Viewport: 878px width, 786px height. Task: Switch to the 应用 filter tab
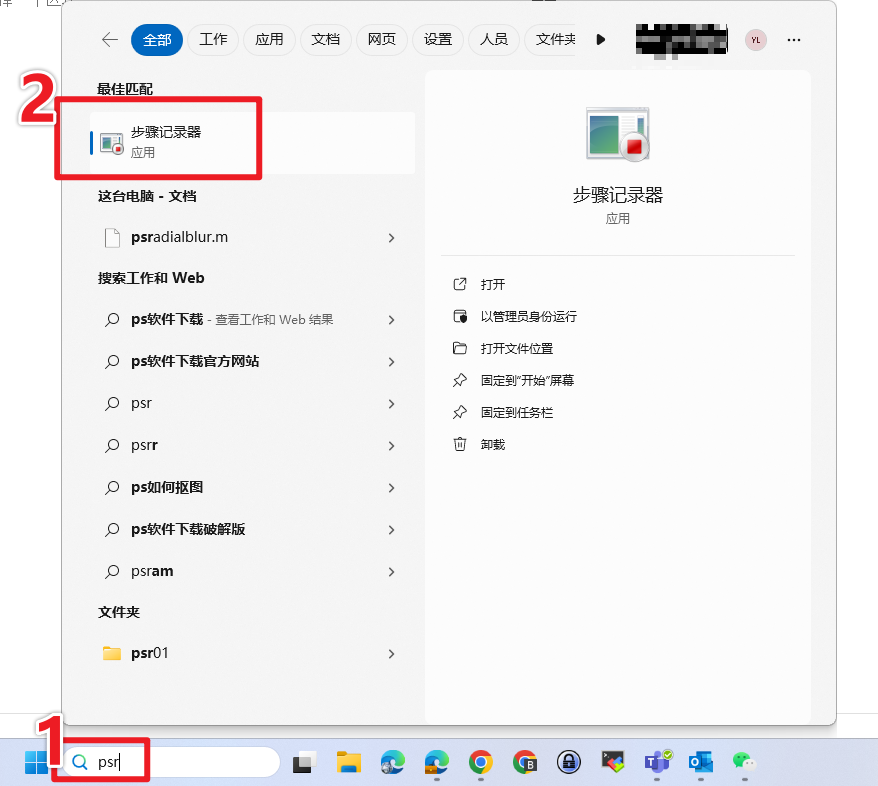(269, 40)
